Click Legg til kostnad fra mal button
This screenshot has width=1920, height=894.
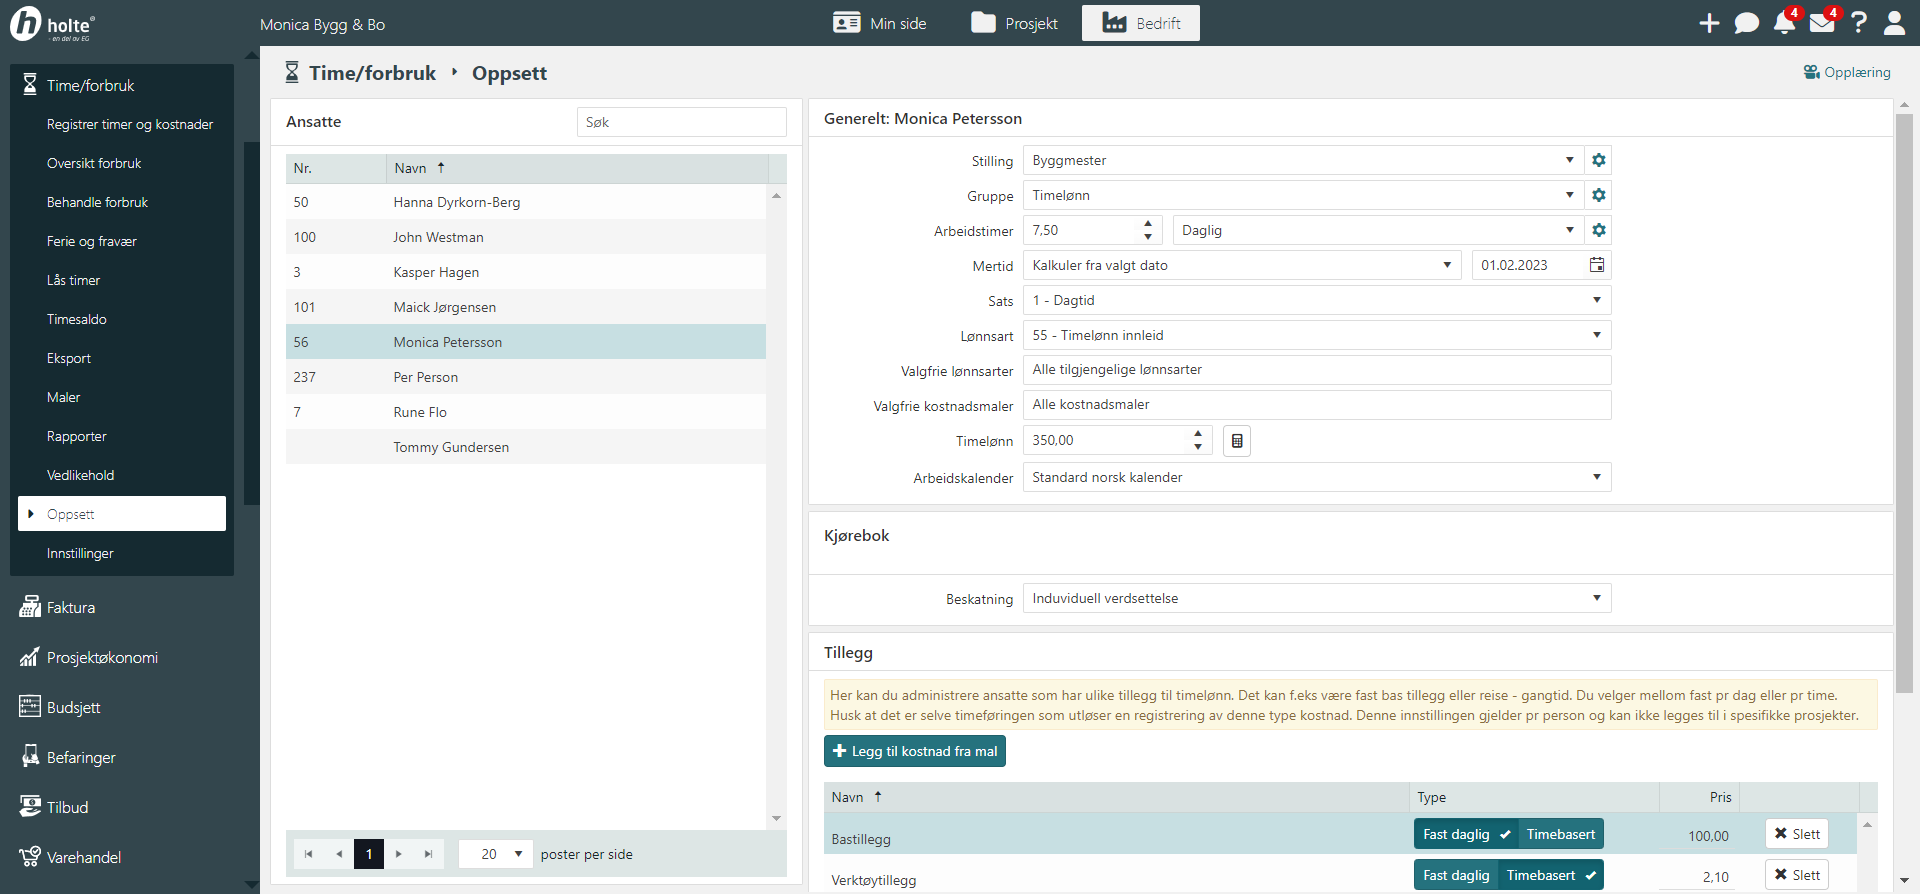click(914, 751)
